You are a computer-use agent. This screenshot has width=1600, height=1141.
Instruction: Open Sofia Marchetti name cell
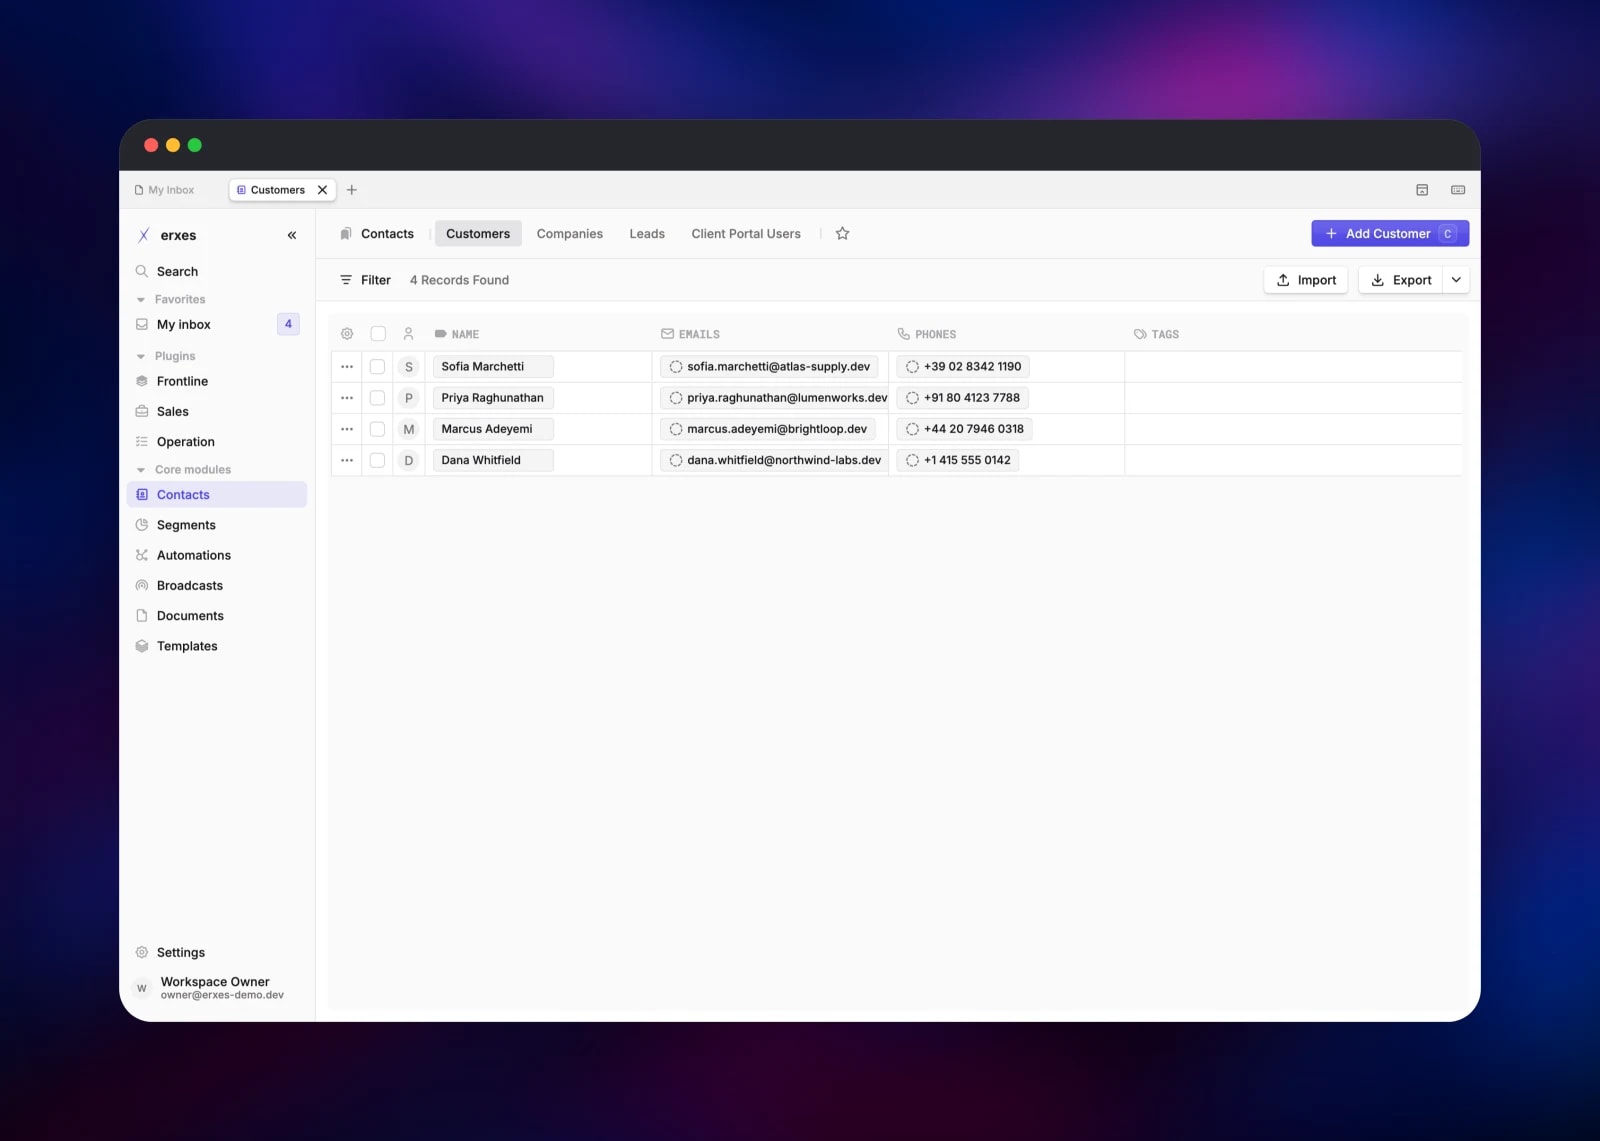493,367
